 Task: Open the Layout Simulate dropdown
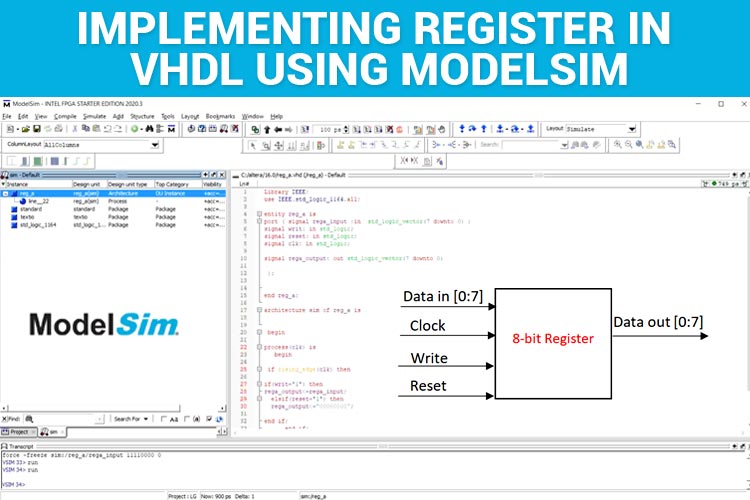[632, 129]
